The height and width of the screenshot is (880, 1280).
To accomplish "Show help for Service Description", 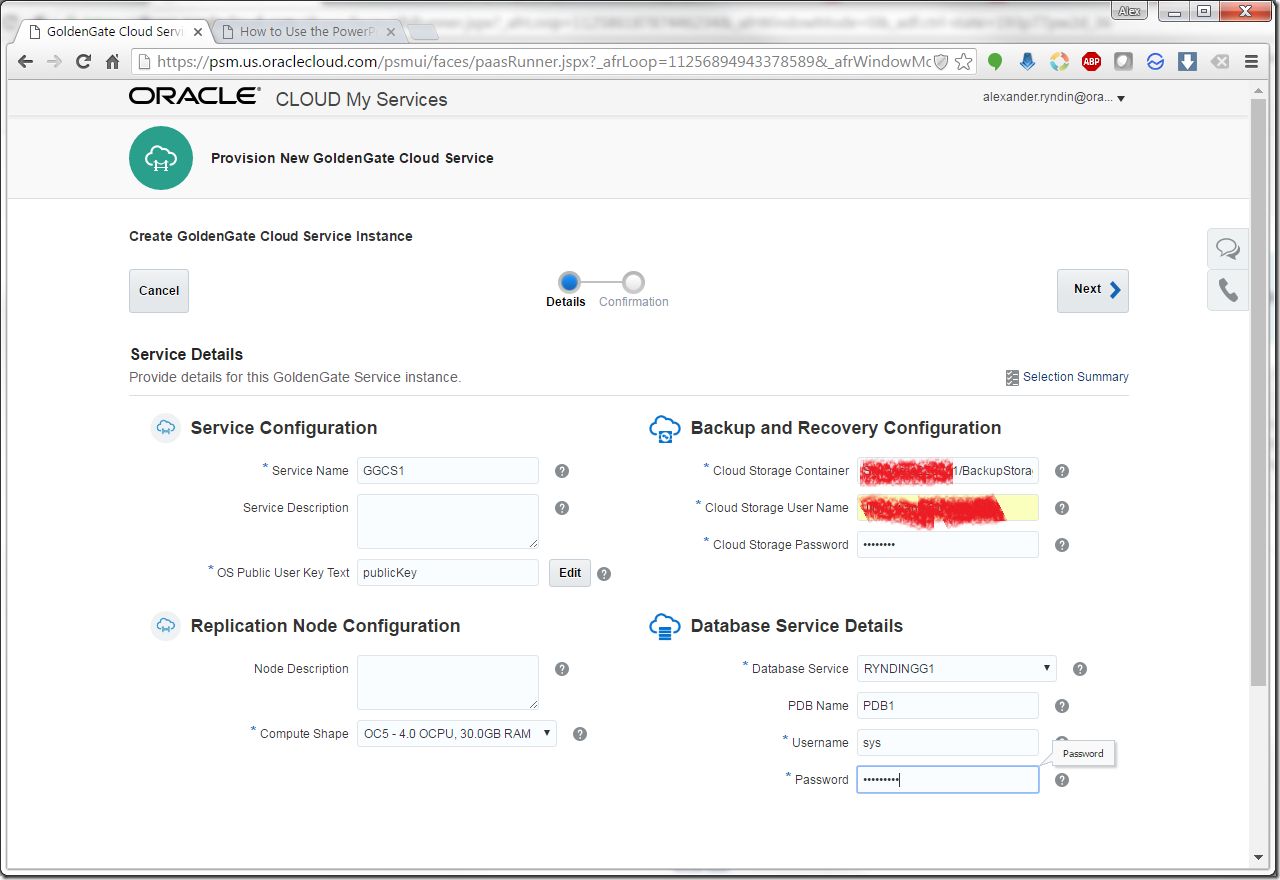I will pos(562,508).
